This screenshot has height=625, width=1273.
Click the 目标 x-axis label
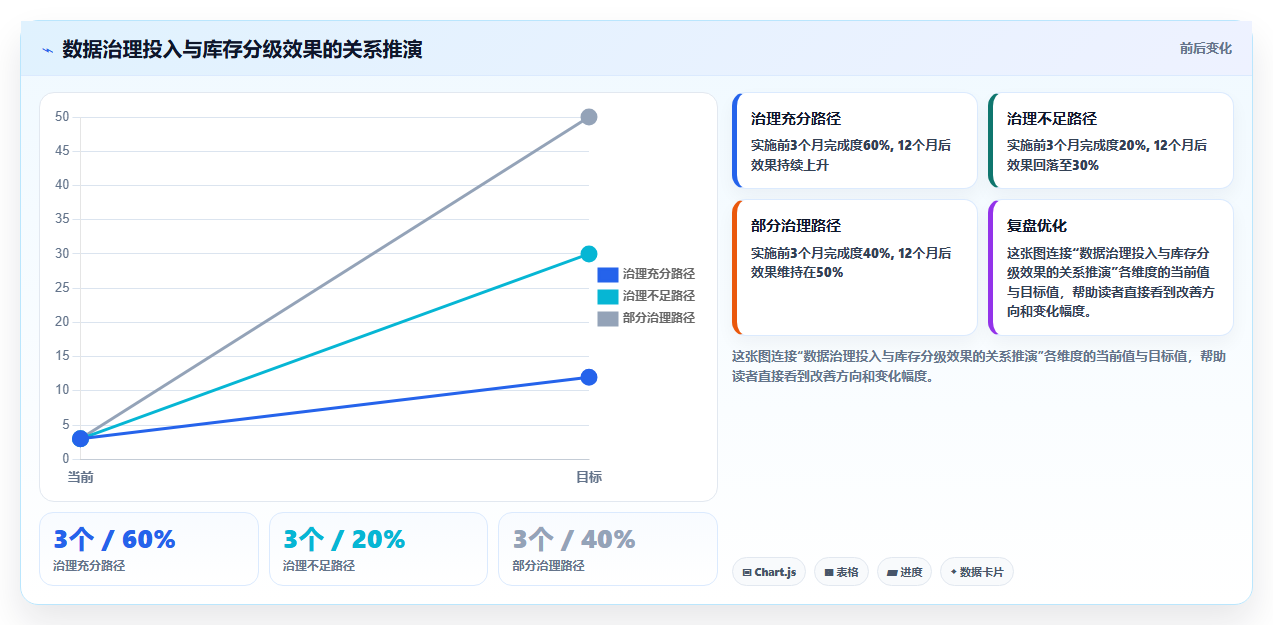[x=589, y=478]
